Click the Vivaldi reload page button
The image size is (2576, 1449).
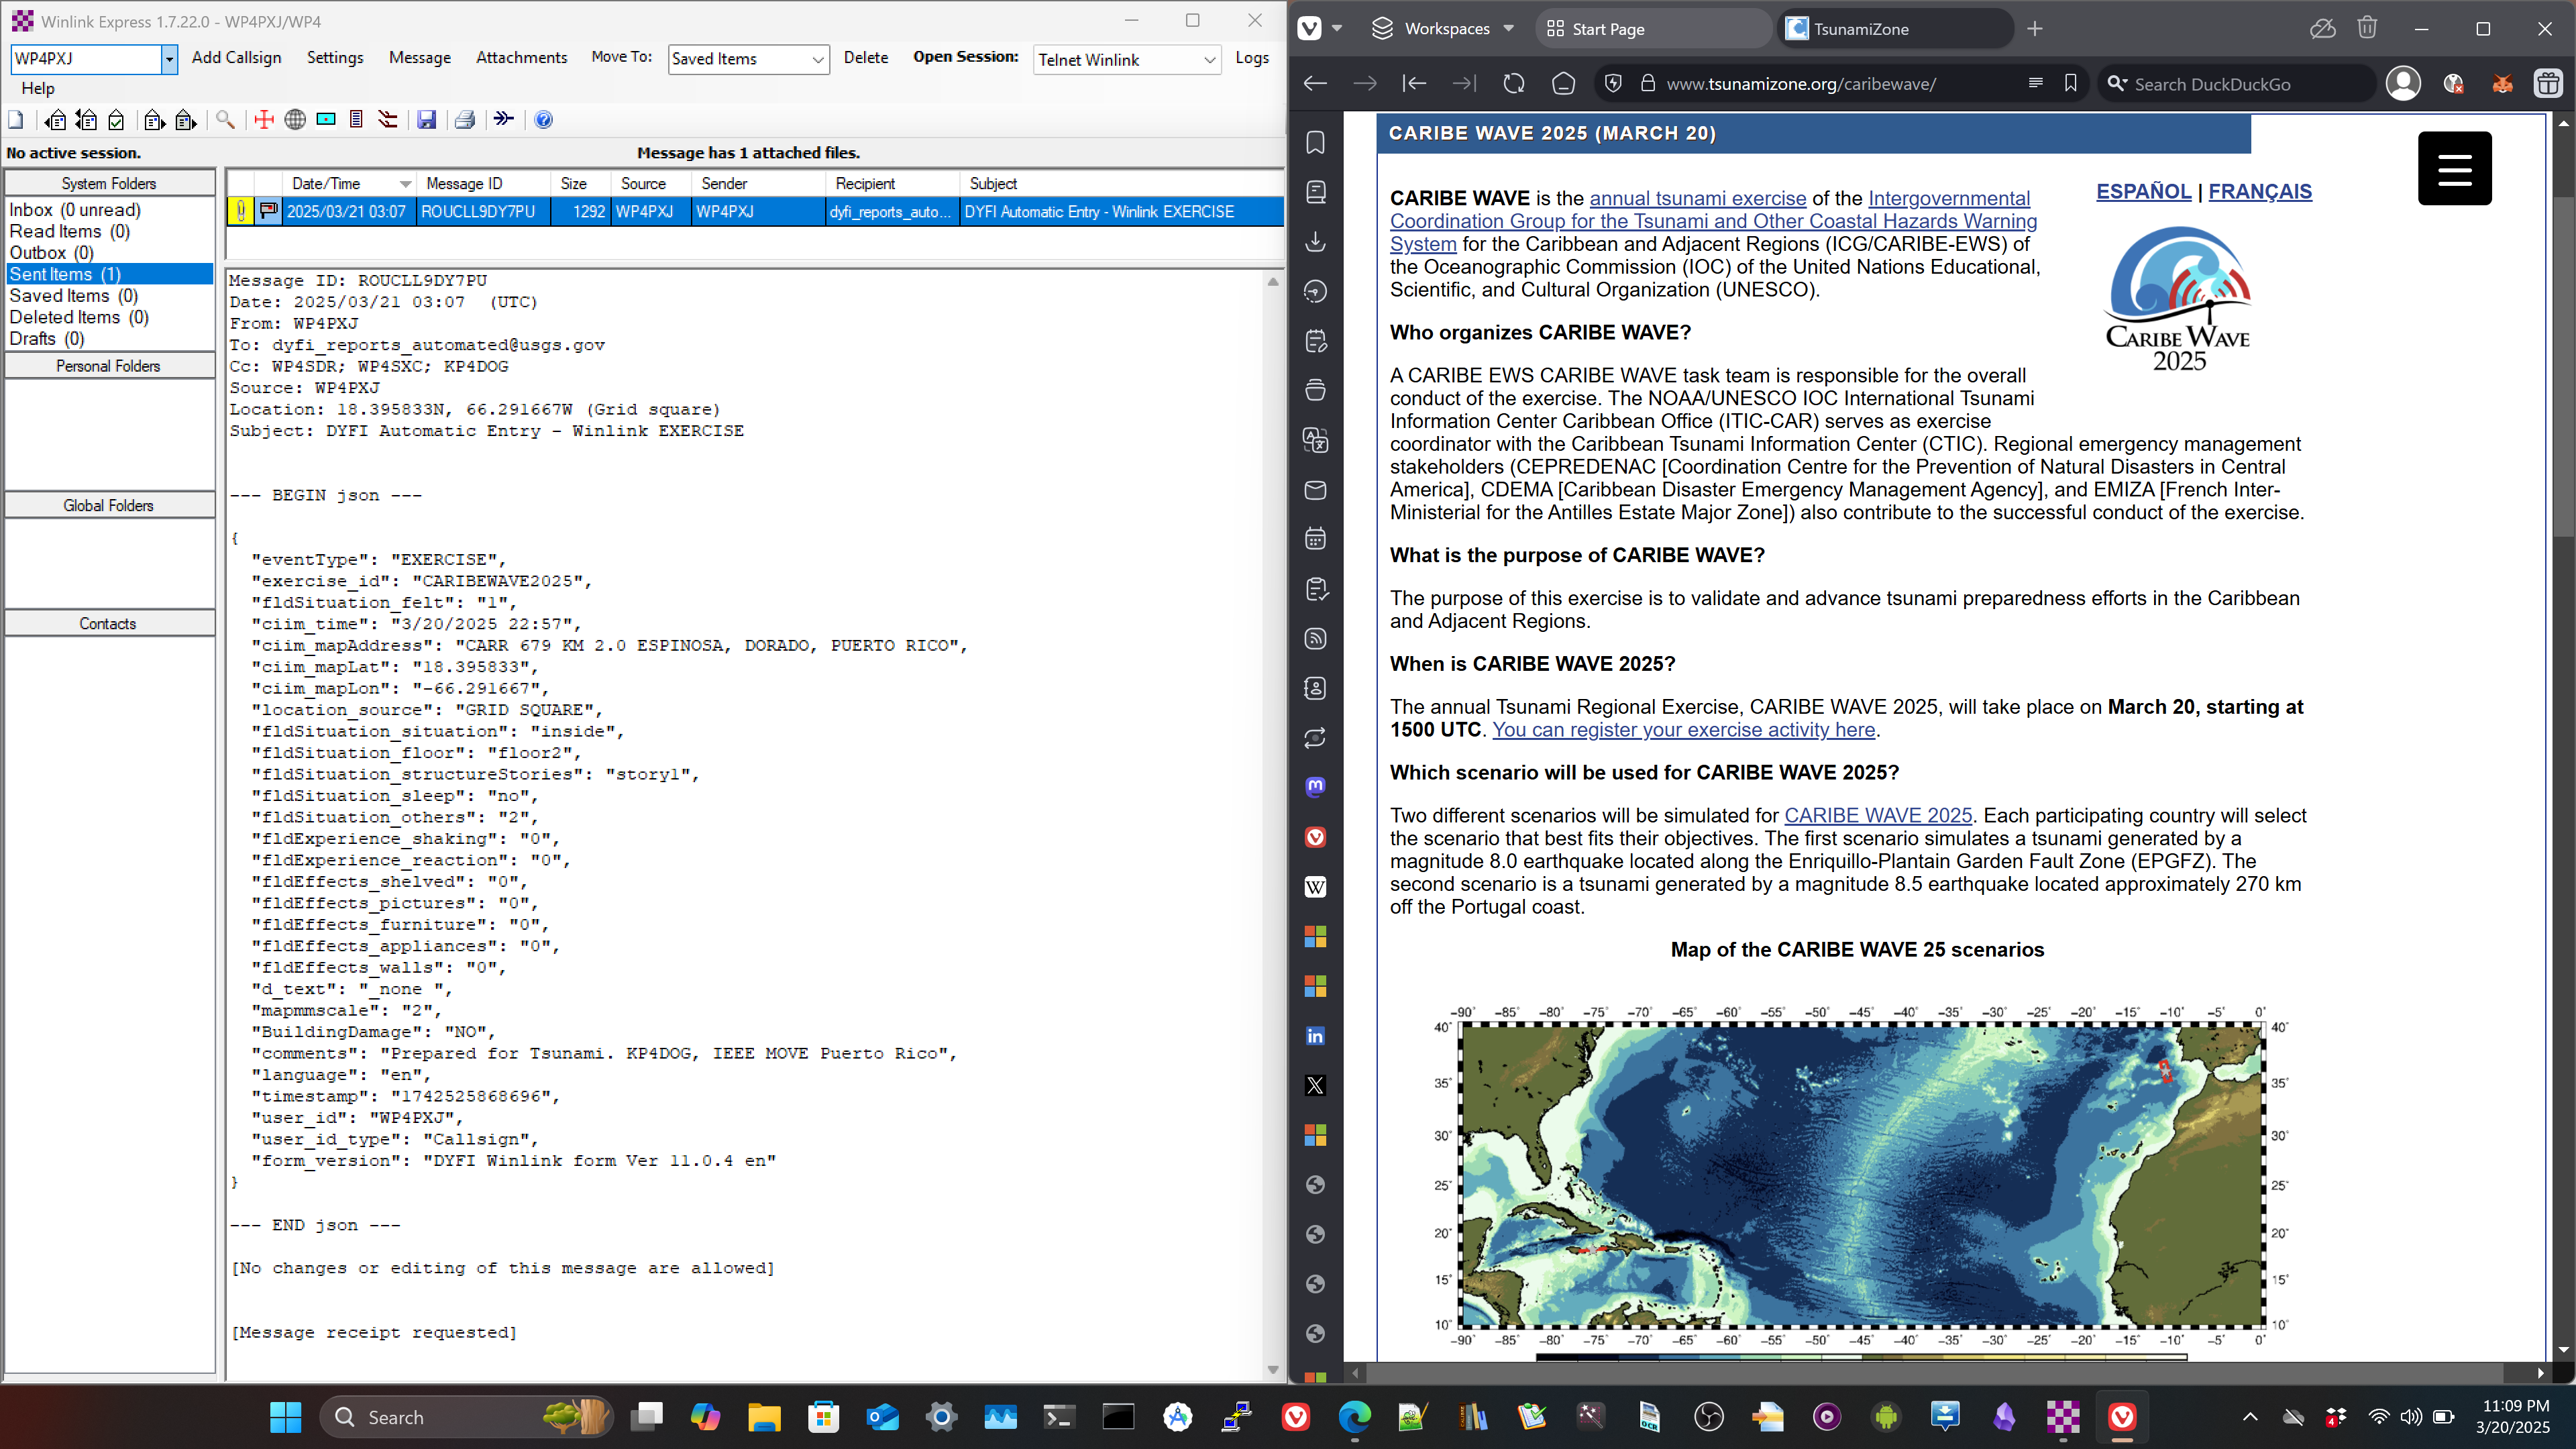pos(1514,84)
